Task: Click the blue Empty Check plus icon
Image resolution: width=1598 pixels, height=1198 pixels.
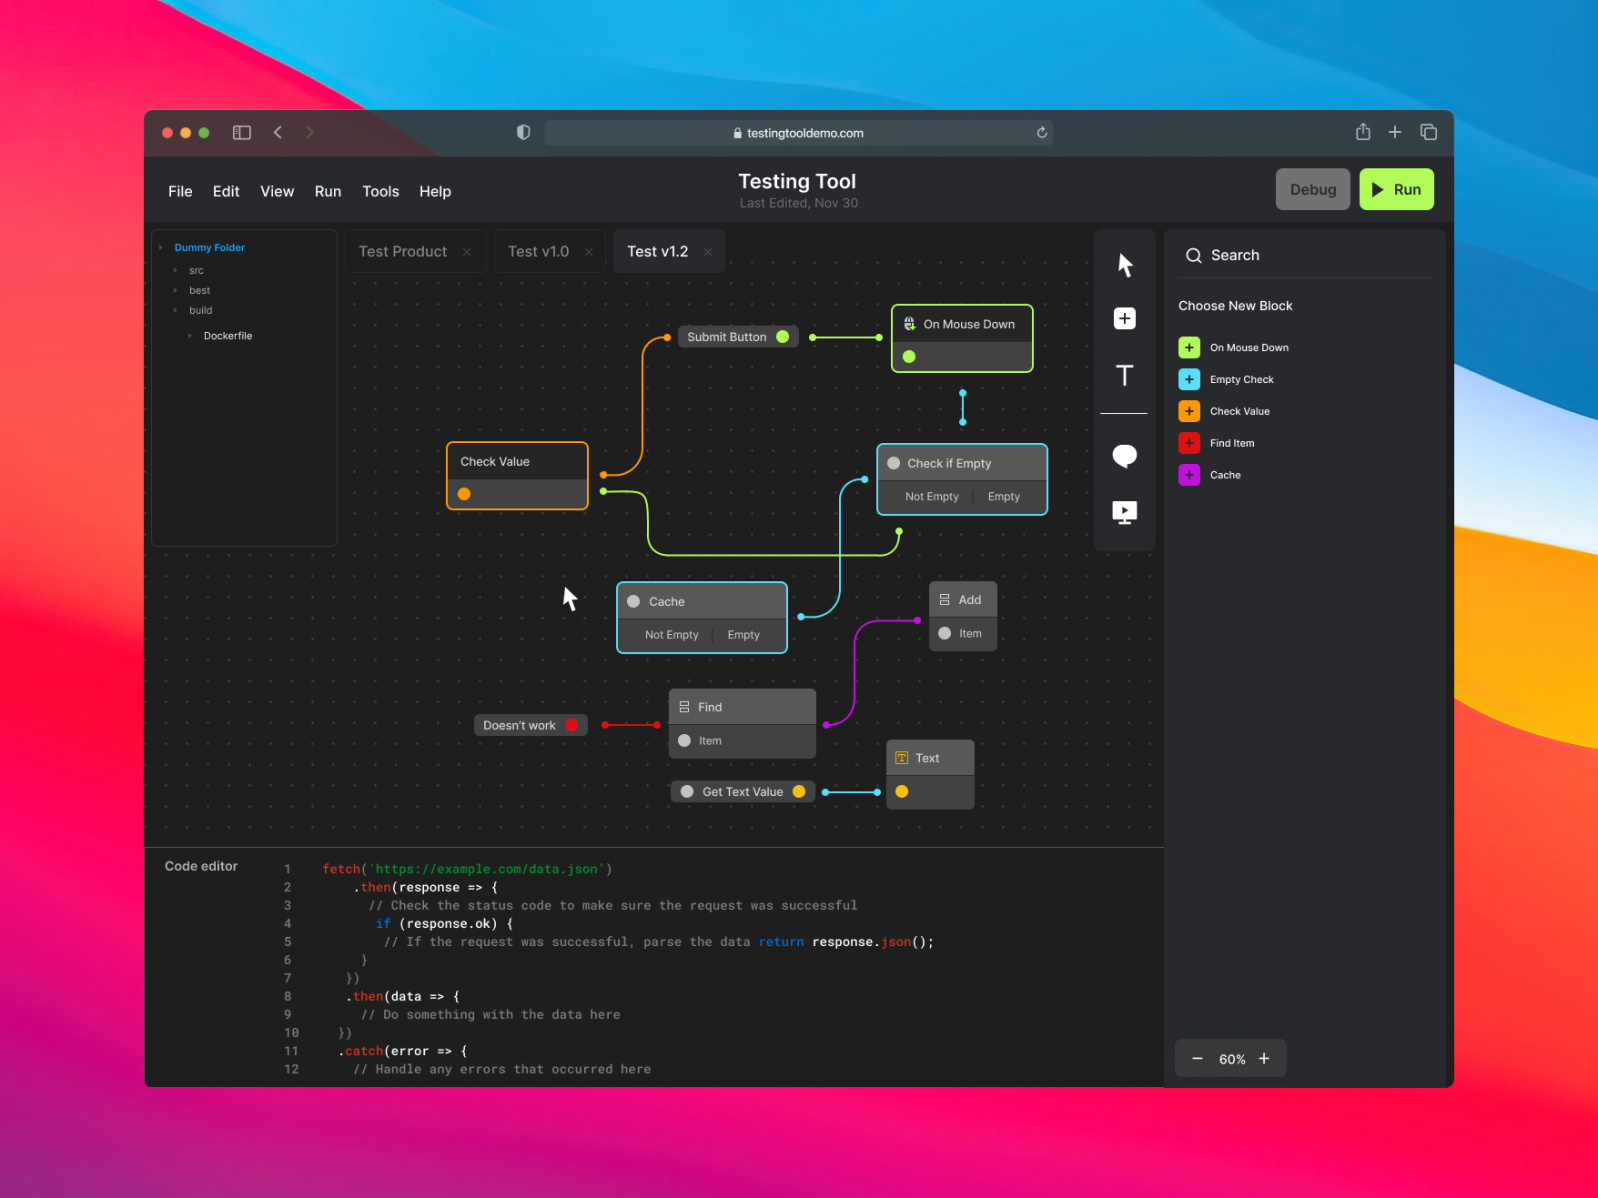Action: pos(1189,379)
